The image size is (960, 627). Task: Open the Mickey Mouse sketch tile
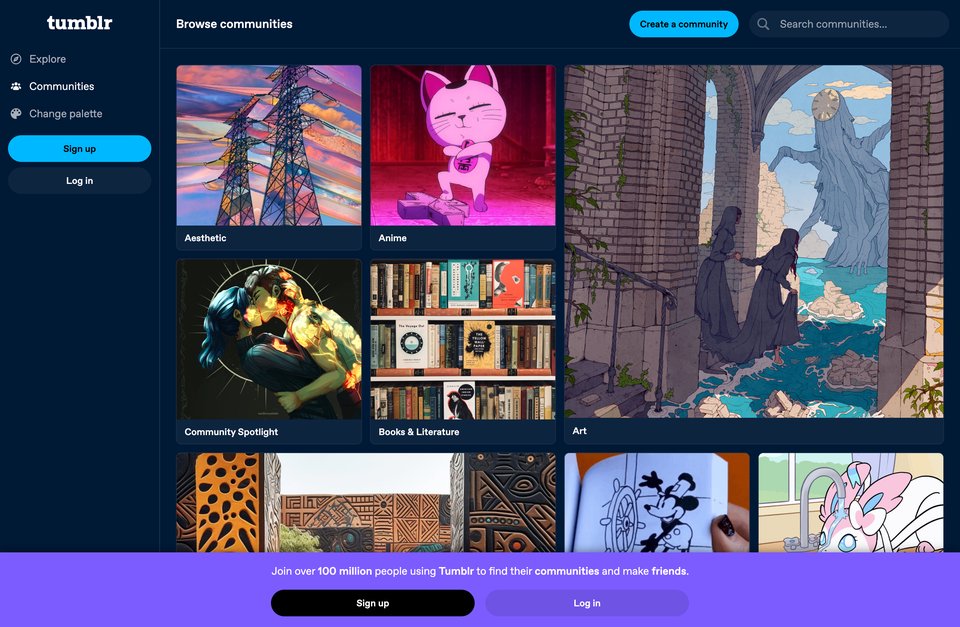[657, 503]
